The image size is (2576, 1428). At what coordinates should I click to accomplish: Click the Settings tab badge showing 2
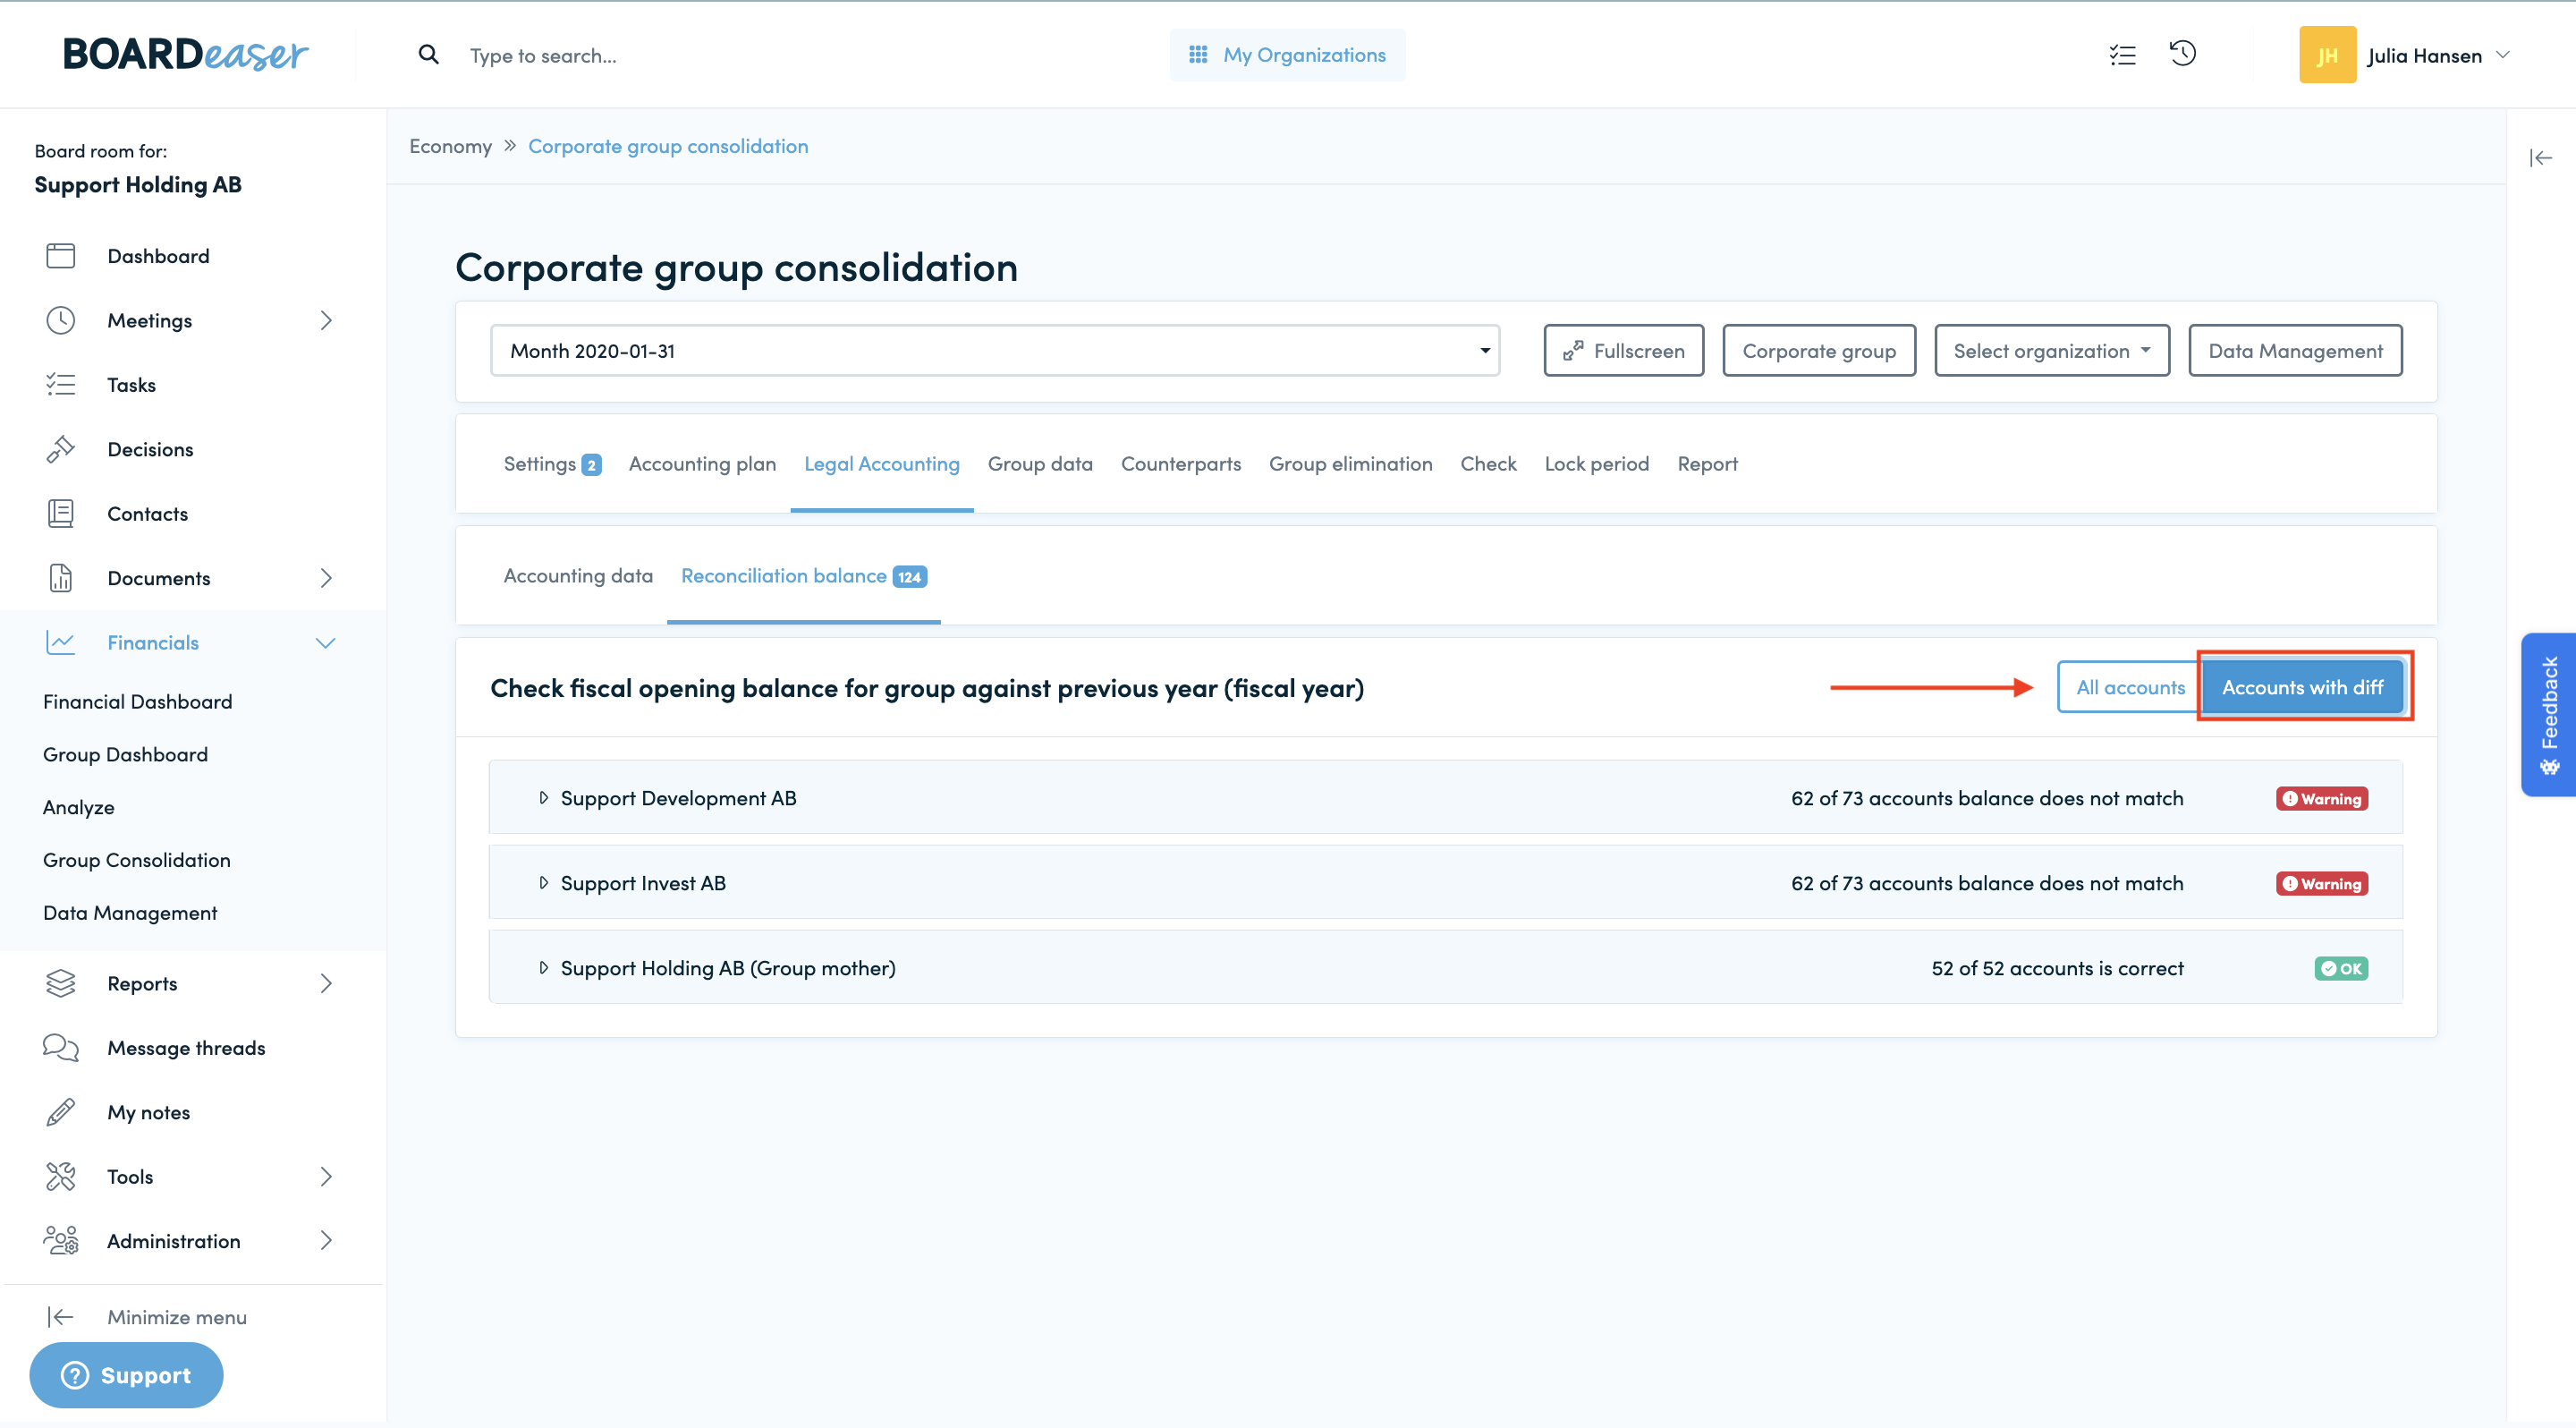(x=591, y=465)
